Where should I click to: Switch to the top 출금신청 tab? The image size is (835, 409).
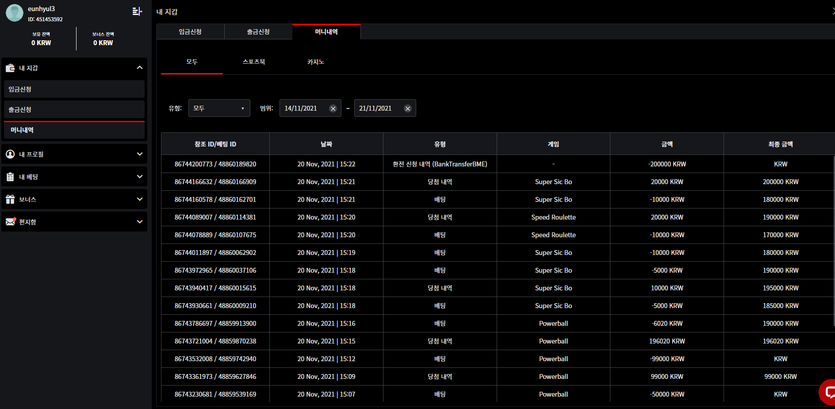click(x=258, y=31)
